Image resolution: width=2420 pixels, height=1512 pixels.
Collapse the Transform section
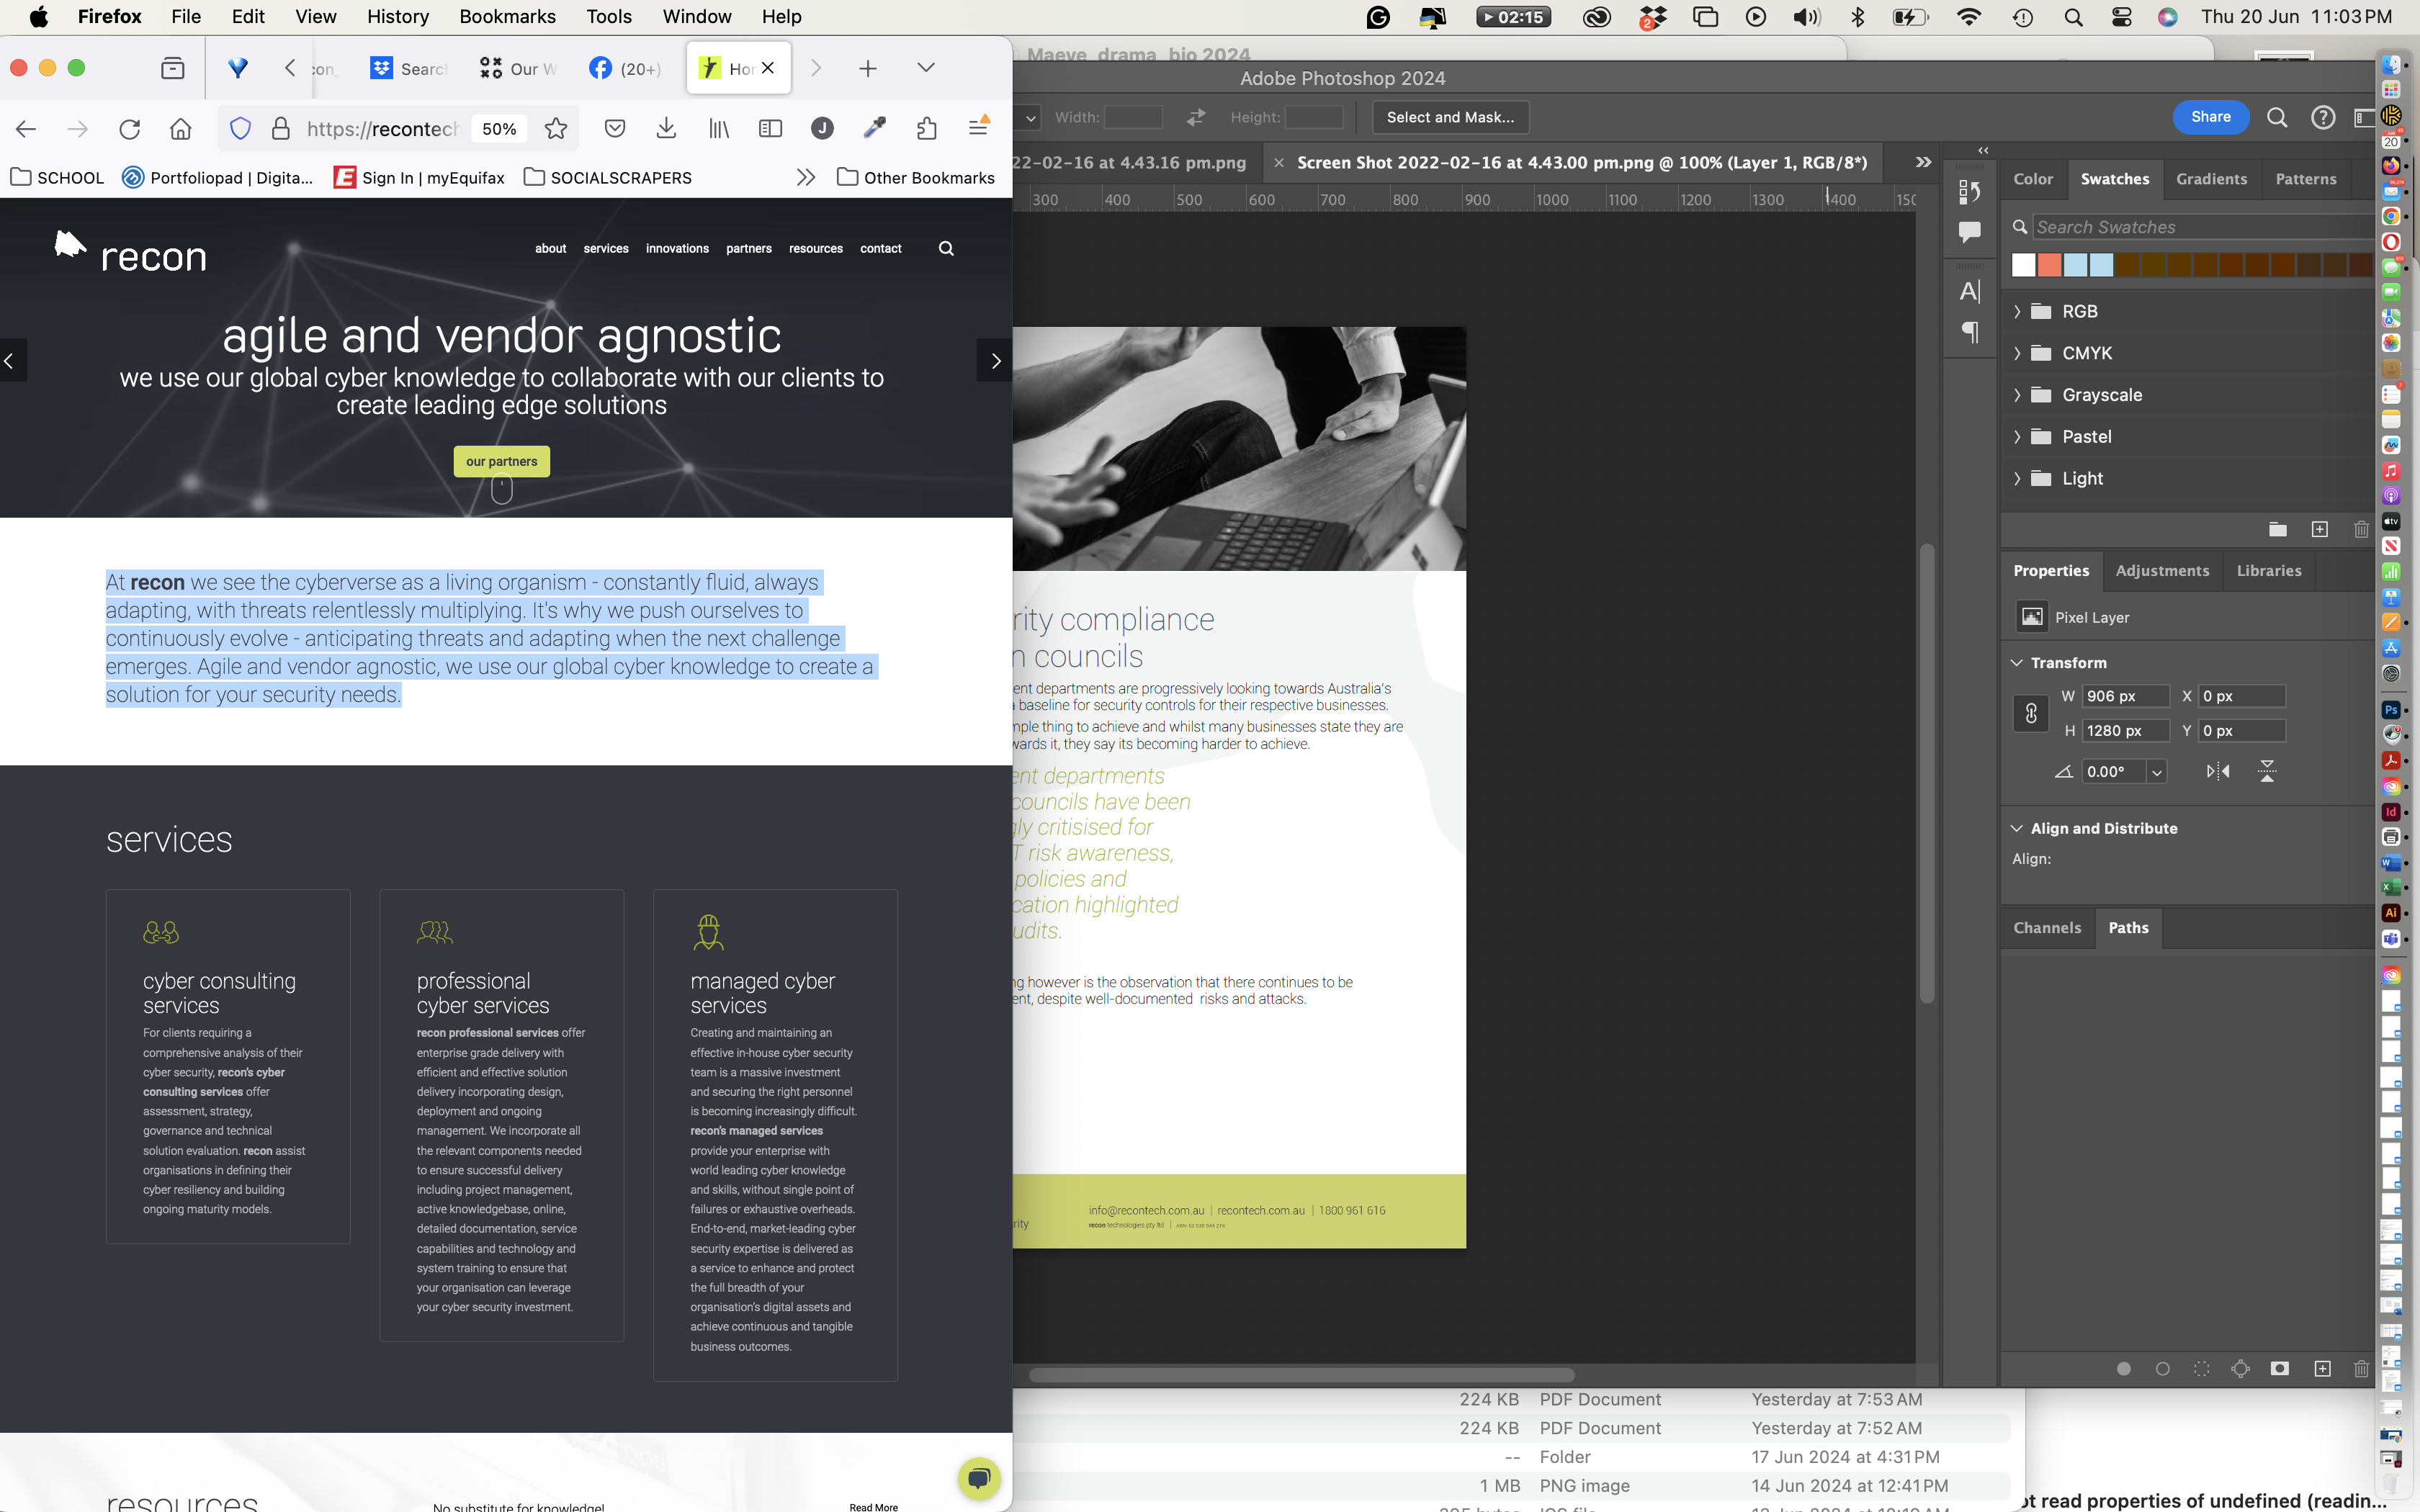2017,663
